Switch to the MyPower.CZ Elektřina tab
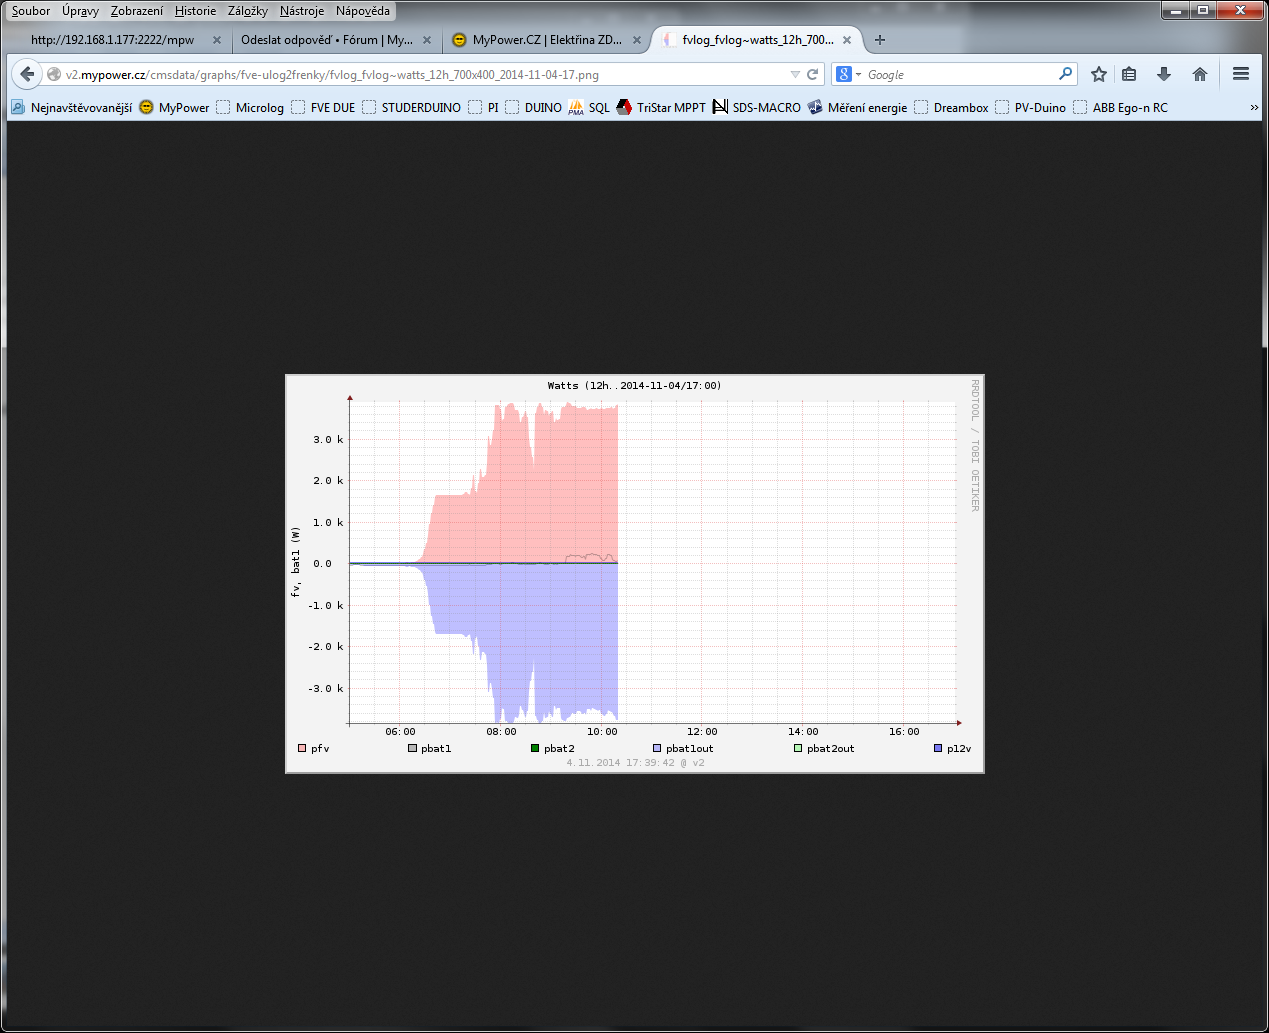The height and width of the screenshot is (1033, 1269). click(x=547, y=40)
